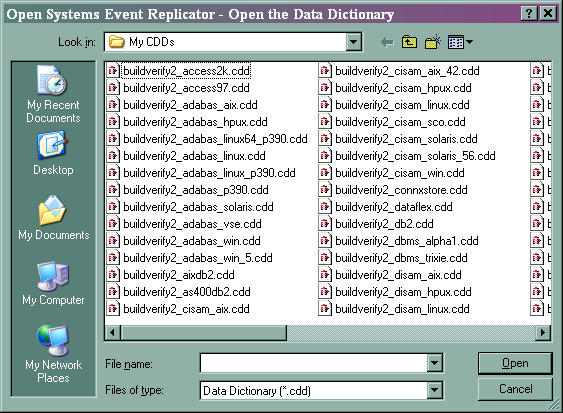Open My Documents in places bar

click(53, 218)
